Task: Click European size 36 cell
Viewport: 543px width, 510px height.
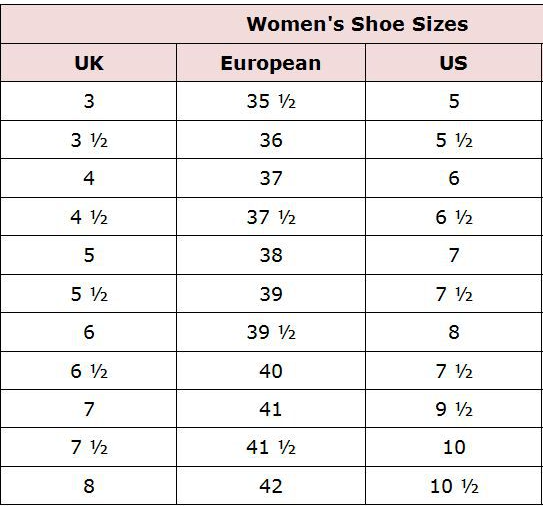Action: [271, 140]
